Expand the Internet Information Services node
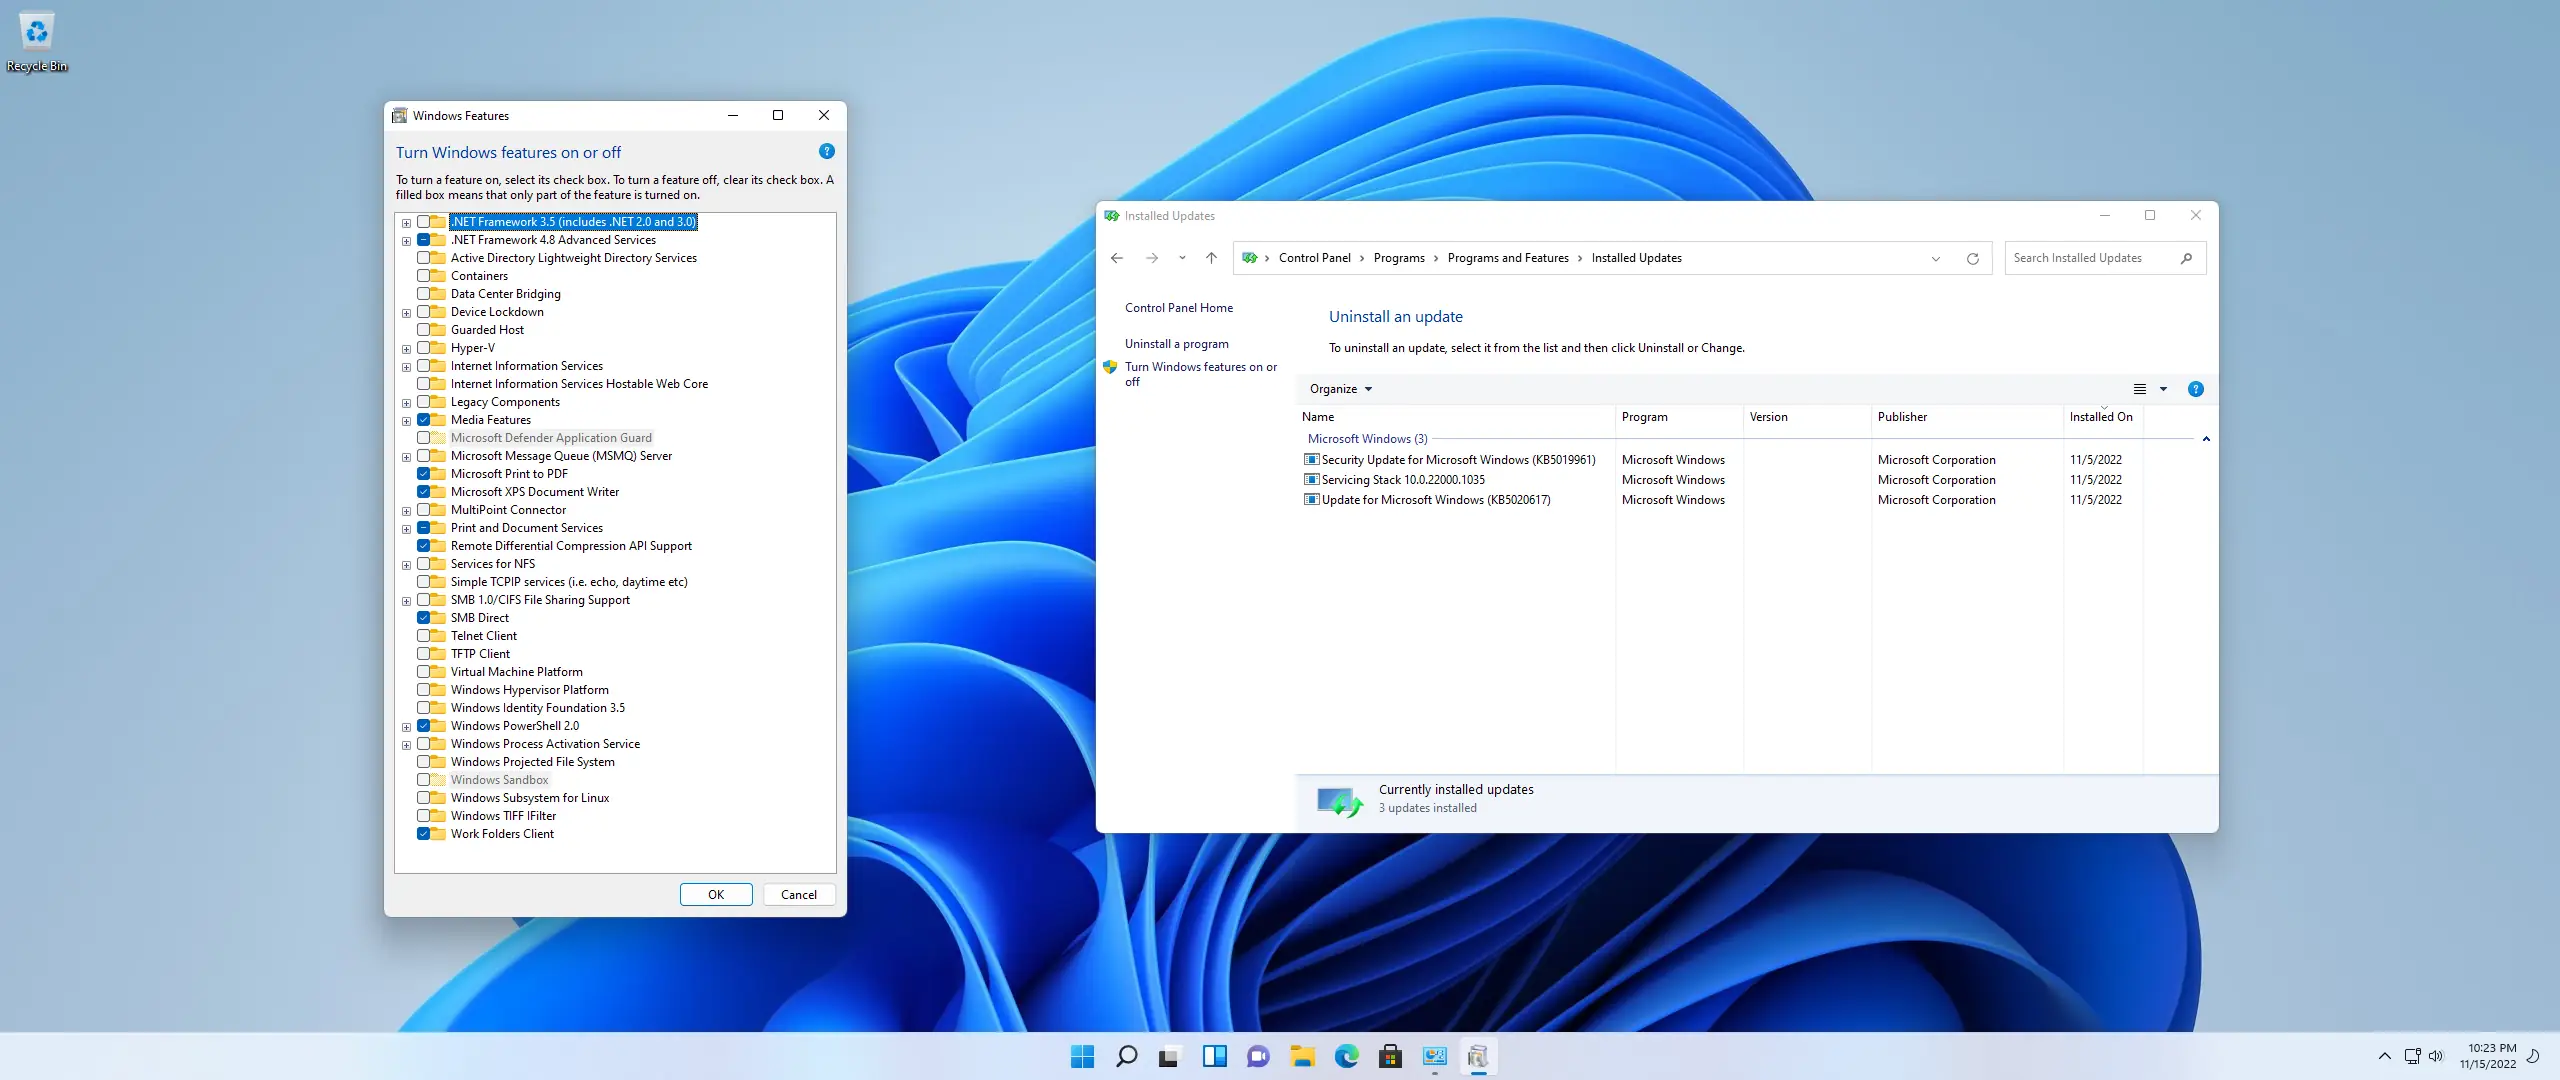 pos(406,367)
